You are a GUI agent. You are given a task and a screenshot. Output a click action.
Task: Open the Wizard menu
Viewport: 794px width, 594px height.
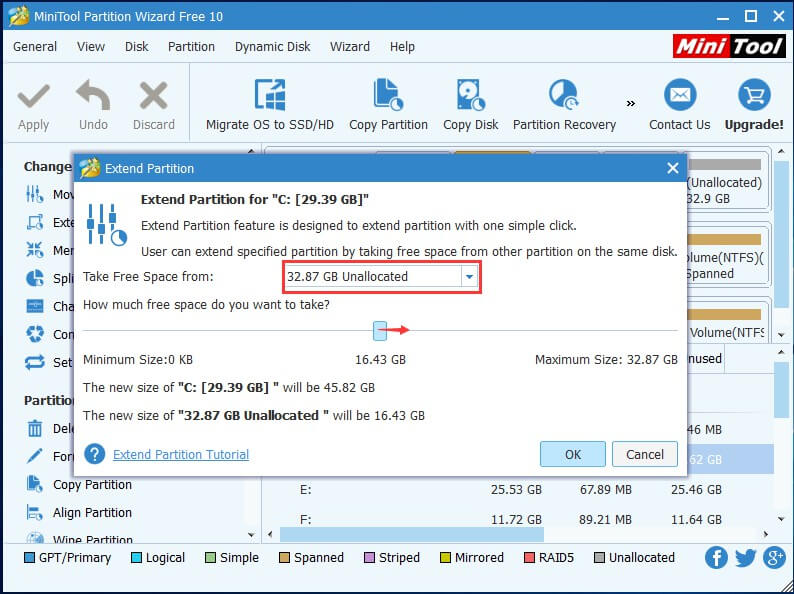349,46
